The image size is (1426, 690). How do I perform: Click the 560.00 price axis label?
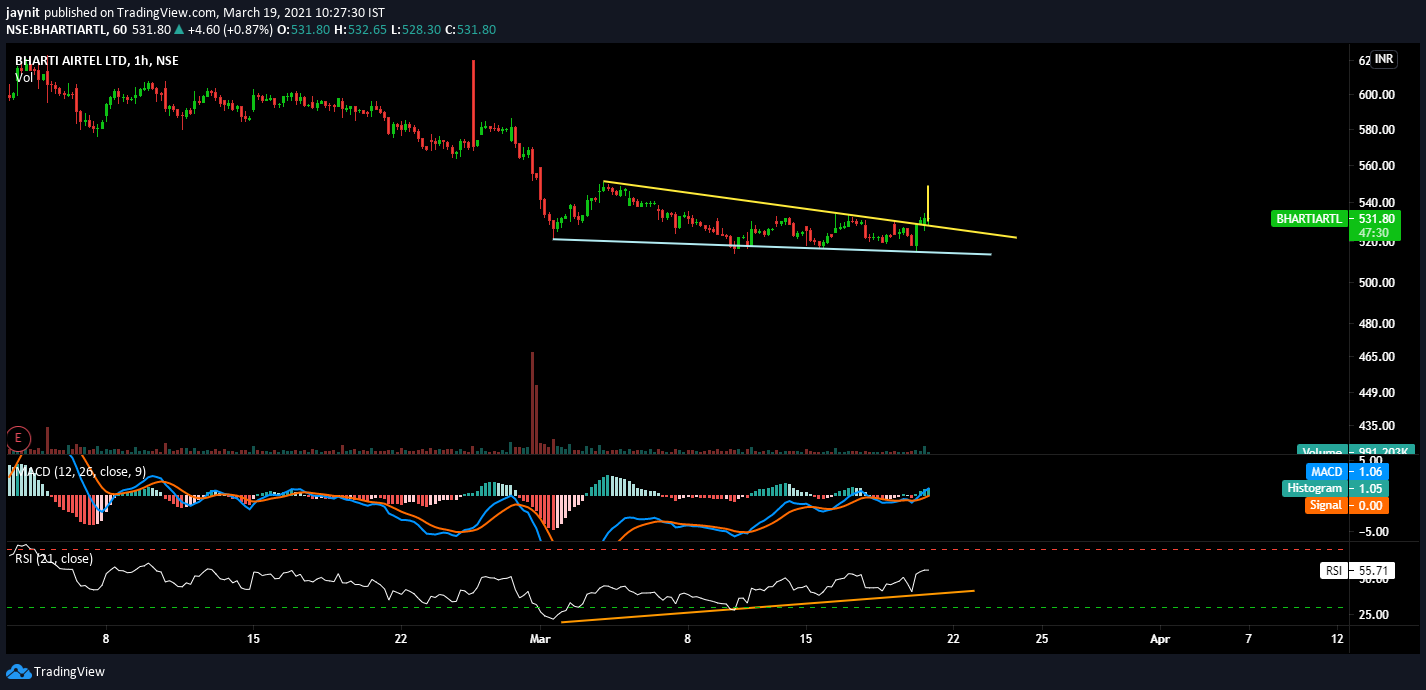click(x=1375, y=166)
